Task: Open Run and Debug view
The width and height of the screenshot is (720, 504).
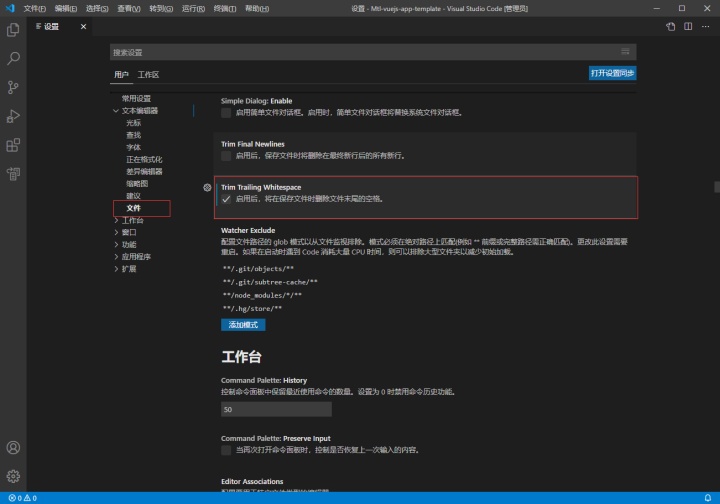Action: click(x=13, y=116)
